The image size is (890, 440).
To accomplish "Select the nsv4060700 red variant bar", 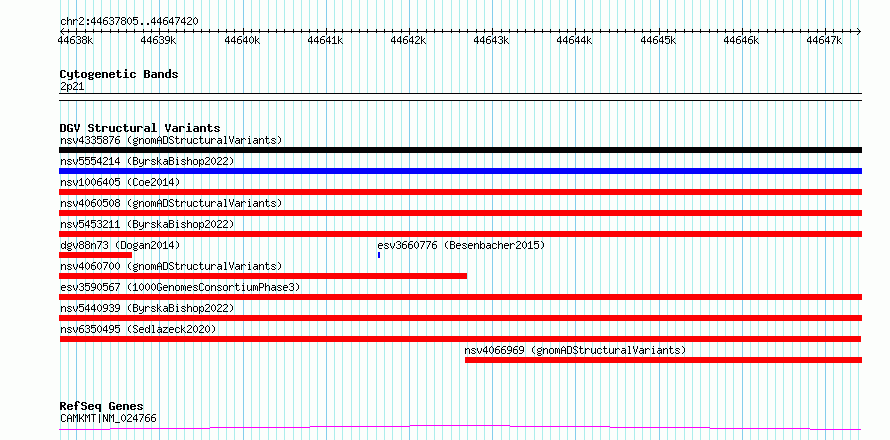I will pyautogui.click(x=263, y=276).
